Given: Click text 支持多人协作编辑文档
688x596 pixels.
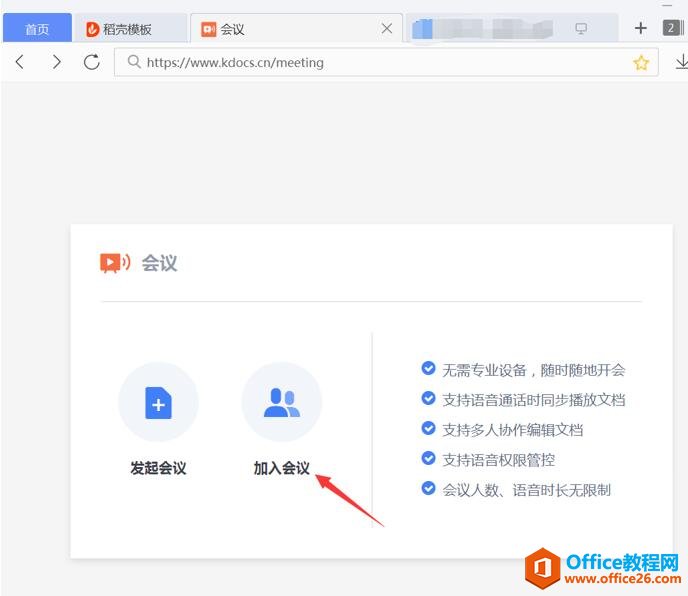Looking at the screenshot, I should [512, 430].
